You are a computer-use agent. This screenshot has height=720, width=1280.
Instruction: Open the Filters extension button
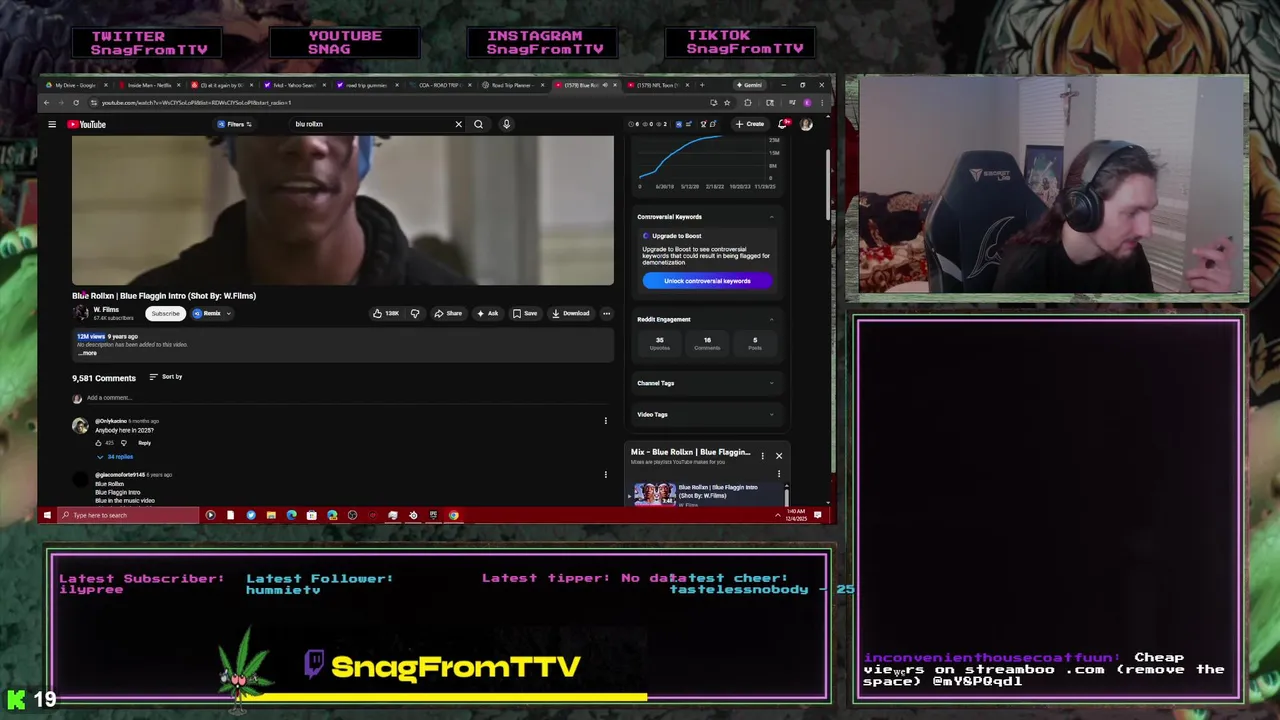[235, 124]
